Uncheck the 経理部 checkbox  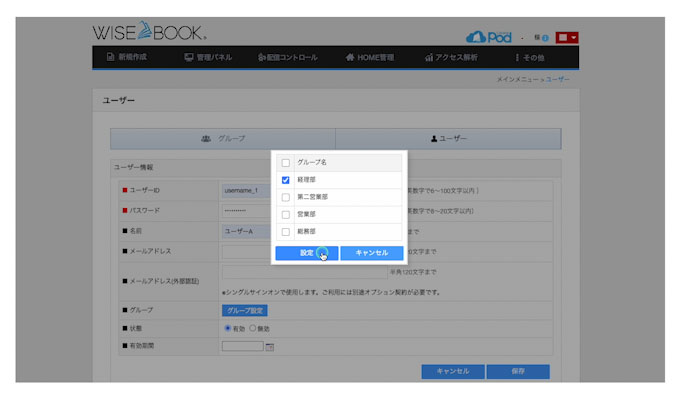286,180
